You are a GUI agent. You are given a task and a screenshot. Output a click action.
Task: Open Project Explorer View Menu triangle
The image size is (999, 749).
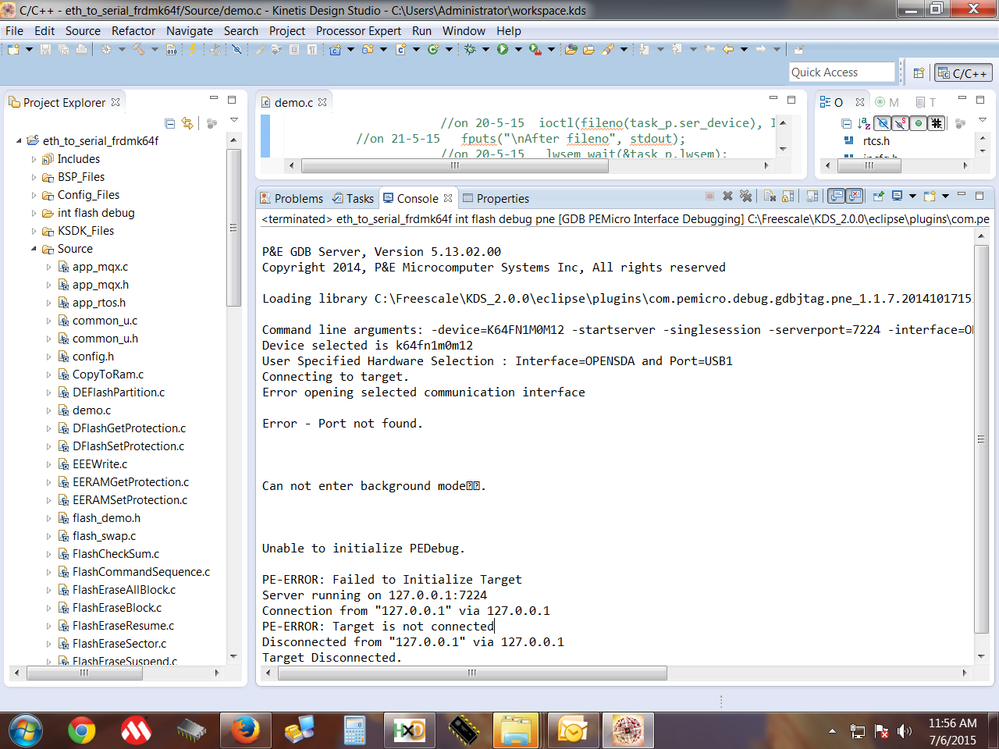point(234,120)
